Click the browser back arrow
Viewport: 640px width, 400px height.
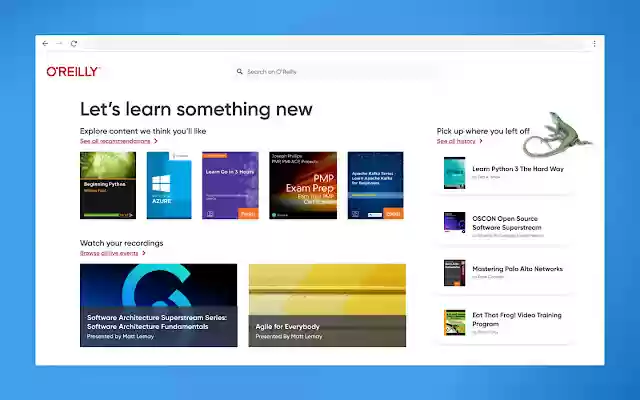(x=45, y=43)
